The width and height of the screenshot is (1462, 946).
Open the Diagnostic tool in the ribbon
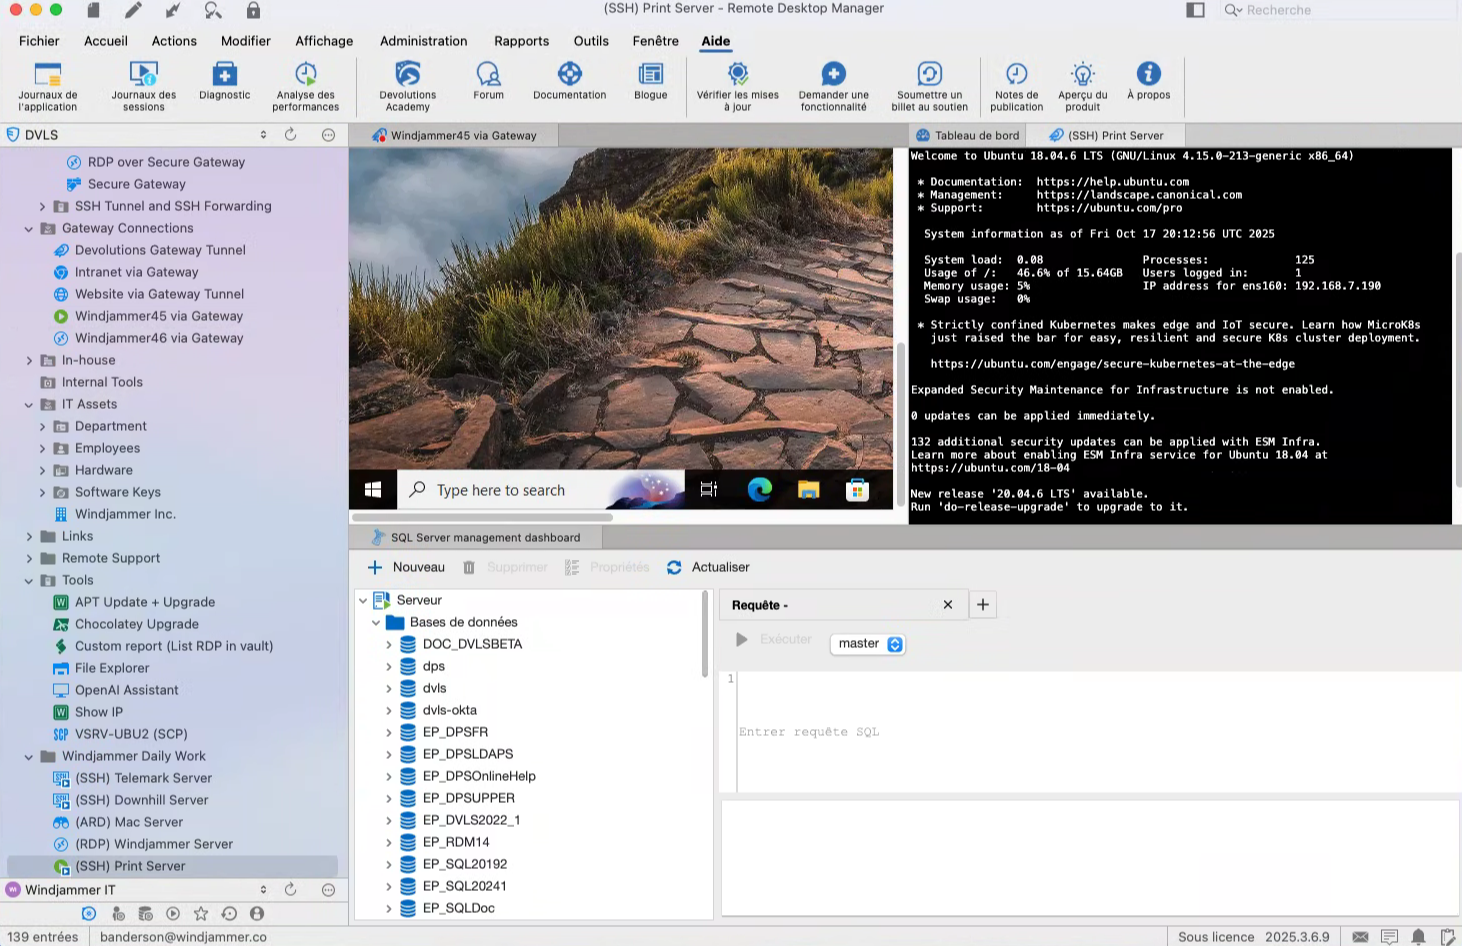[224, 81]
